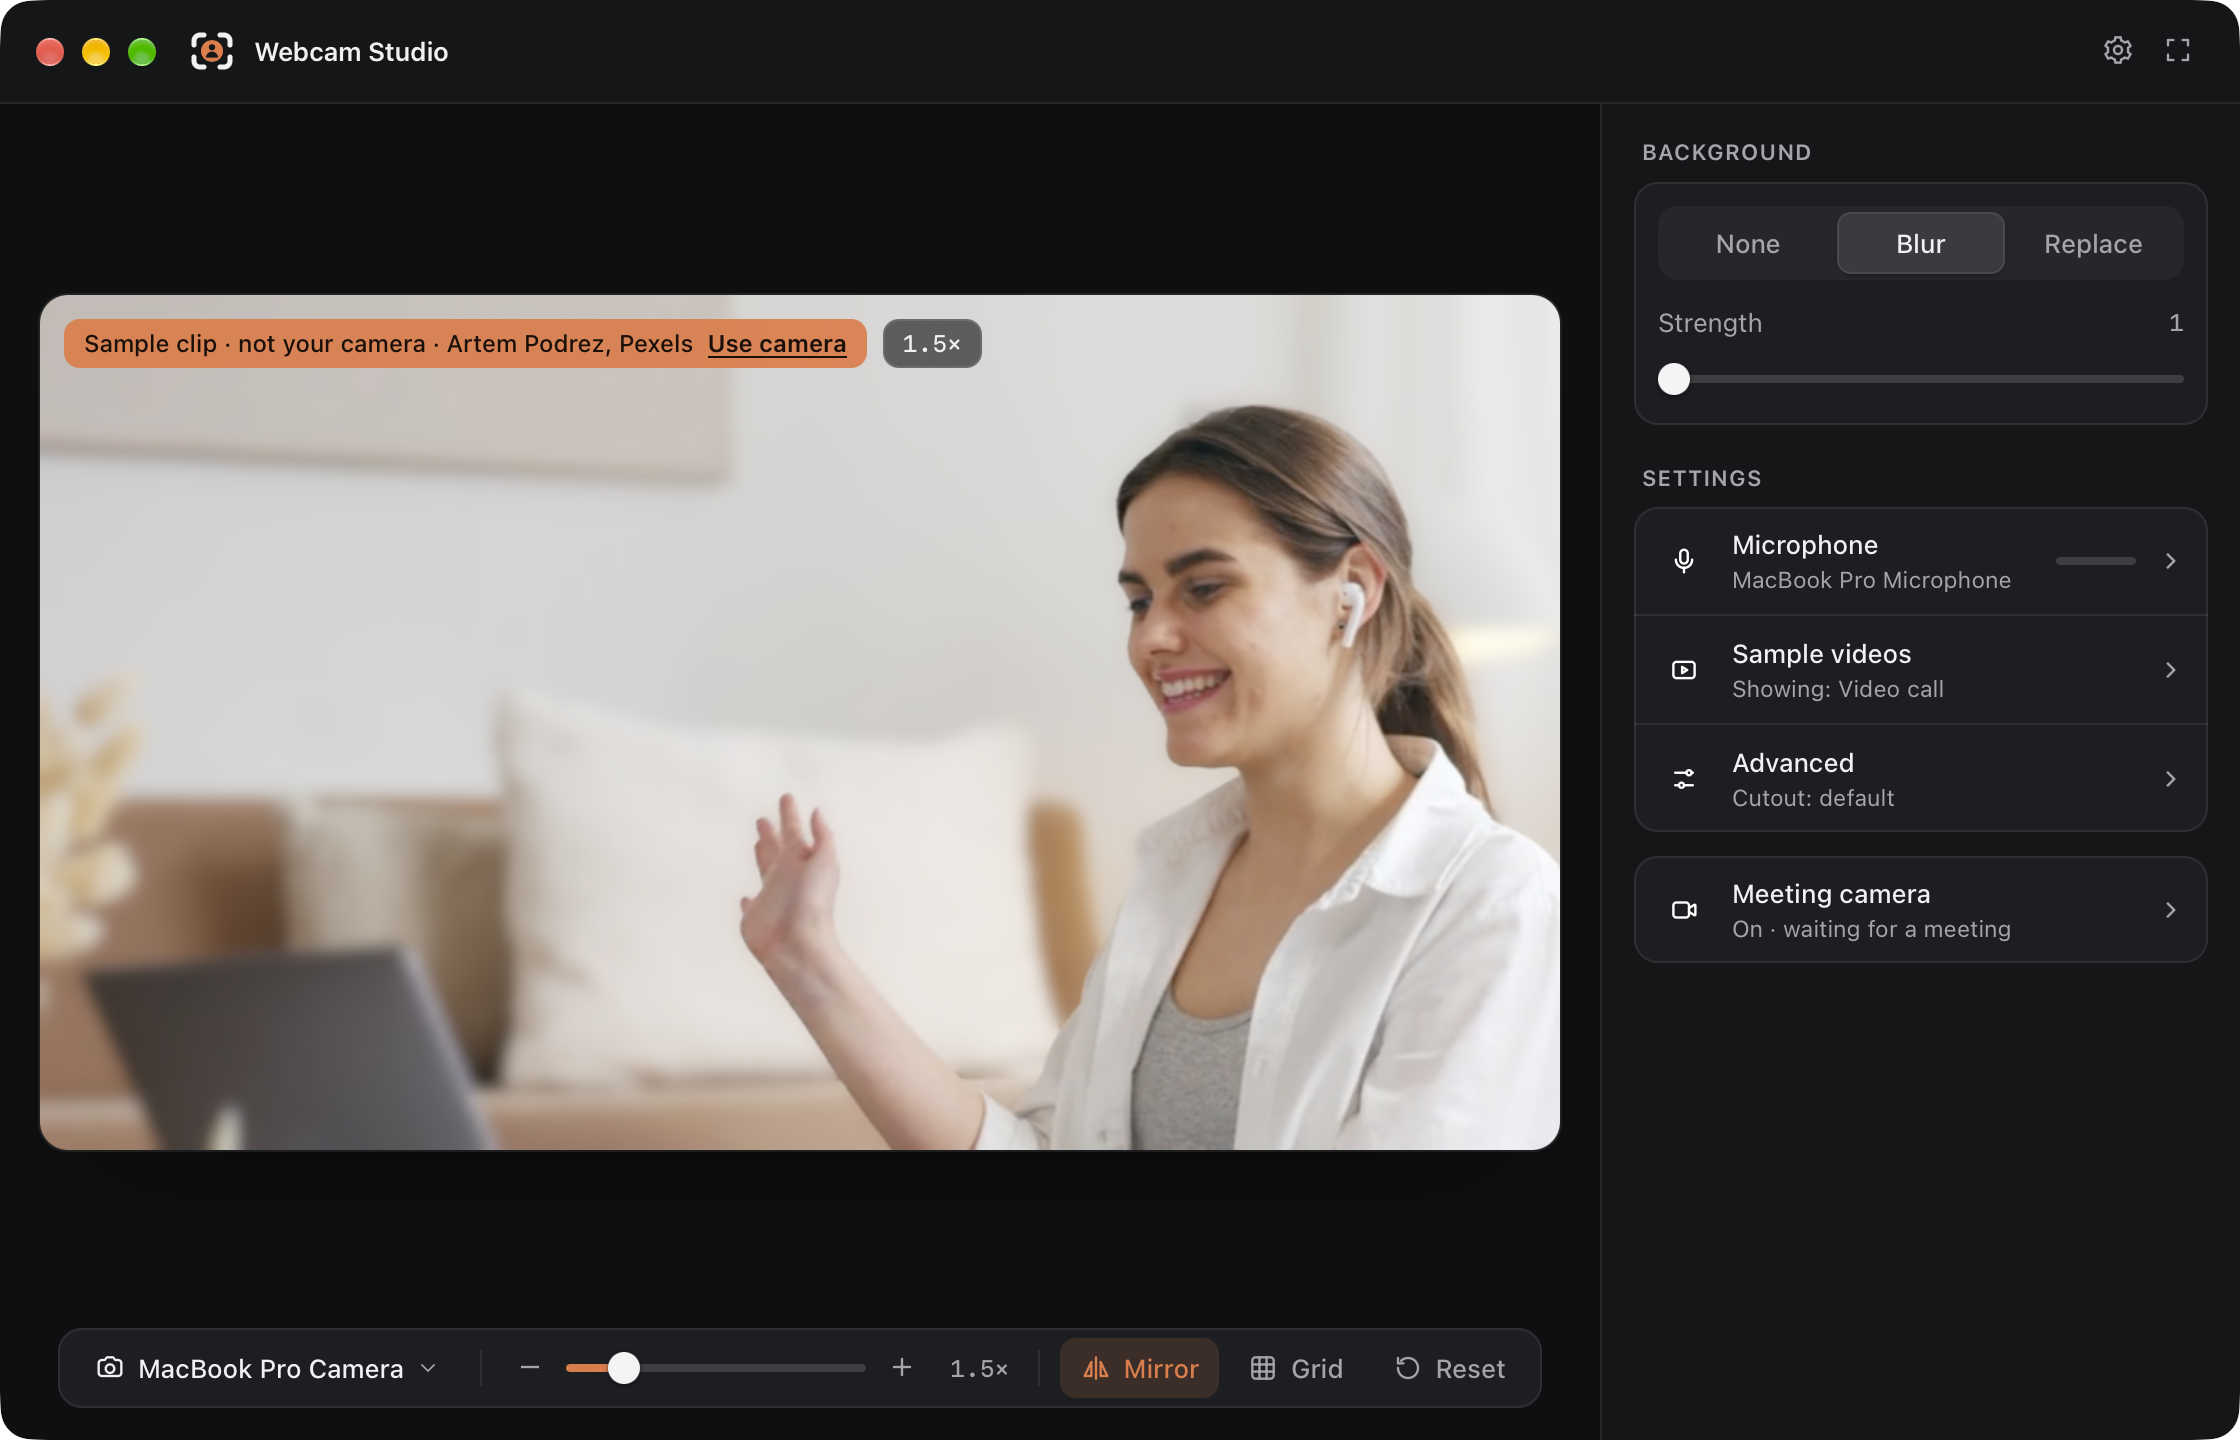Image resolution: width=2240 pixels, height=1440 pixels.
Task: Click the macOS green zoom window button
Action: 142,51
